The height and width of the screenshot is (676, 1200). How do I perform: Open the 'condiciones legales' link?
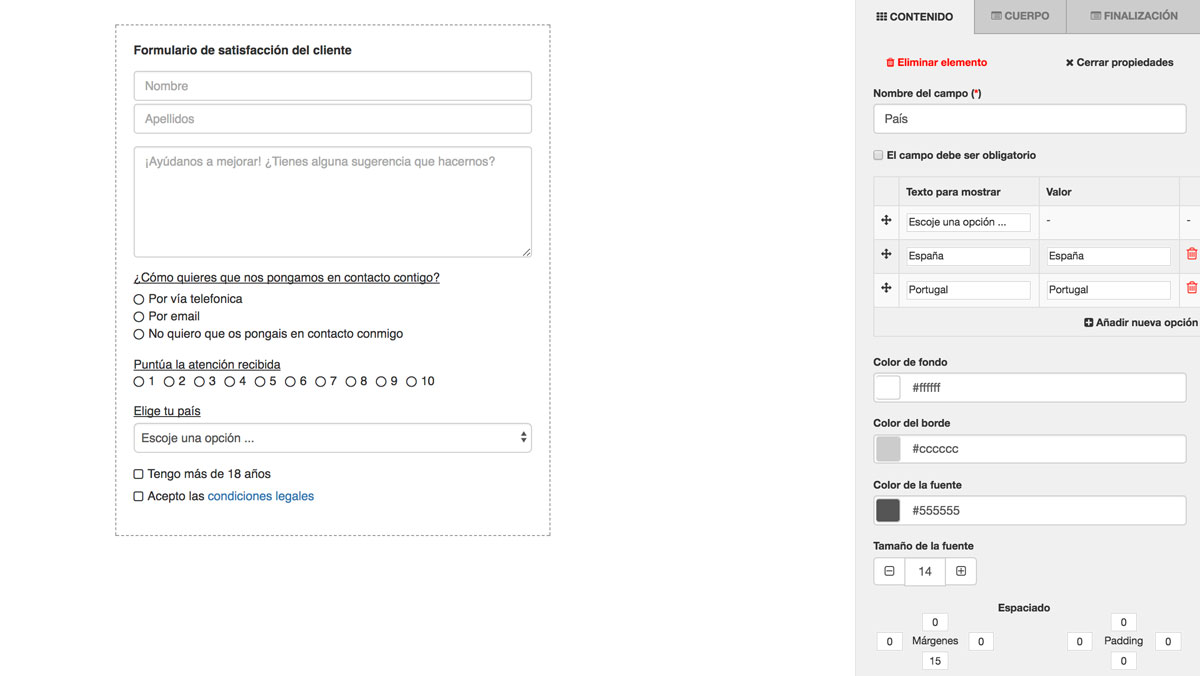pyautogui.click(x=260, y=496)
